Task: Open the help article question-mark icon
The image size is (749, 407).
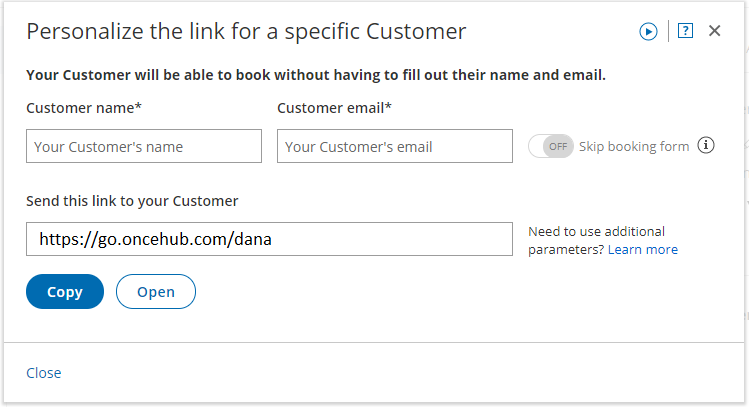Action: (685, 31)
